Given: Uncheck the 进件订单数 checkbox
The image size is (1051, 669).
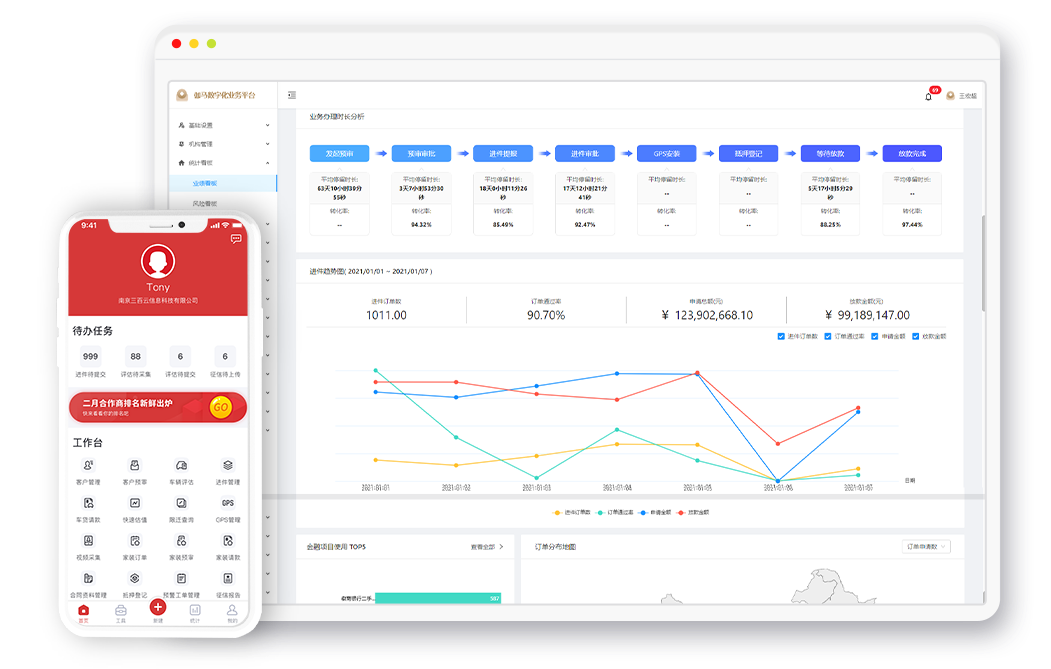Looking at the screenshot, I should 781,336.
